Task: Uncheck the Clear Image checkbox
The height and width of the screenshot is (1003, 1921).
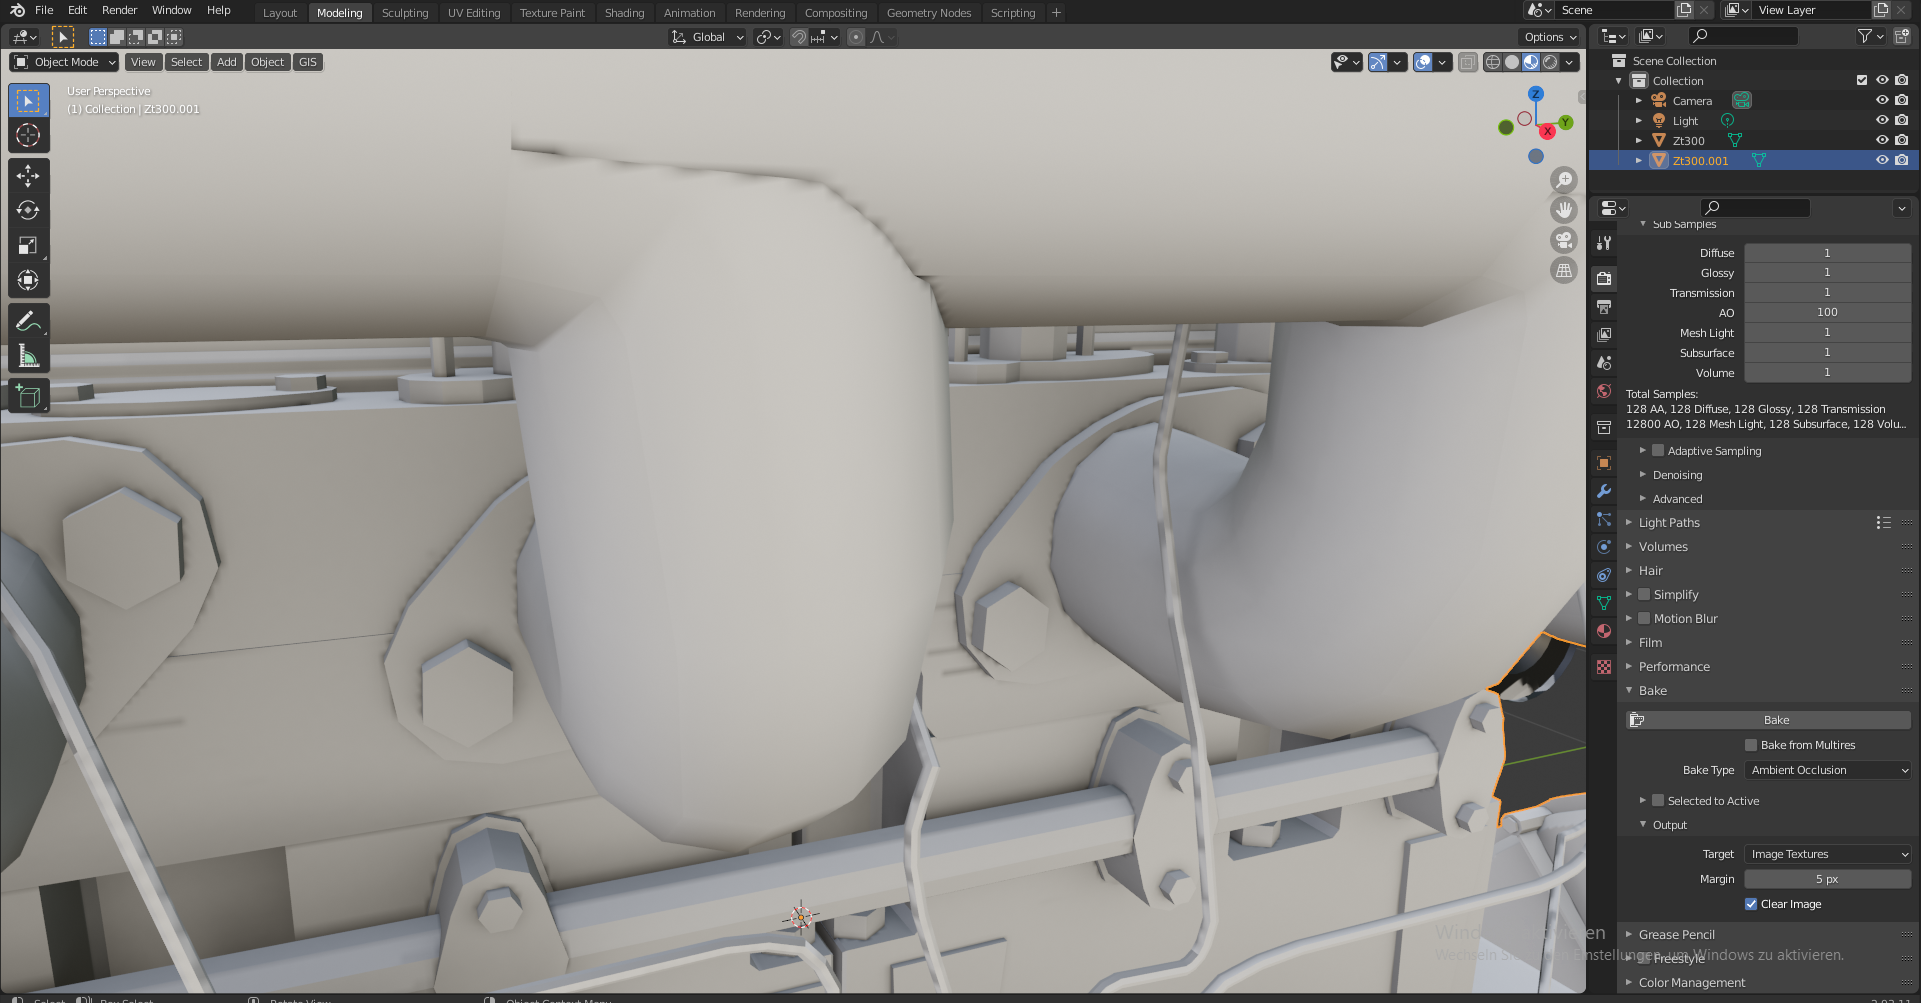Action: click(1751, 904)
